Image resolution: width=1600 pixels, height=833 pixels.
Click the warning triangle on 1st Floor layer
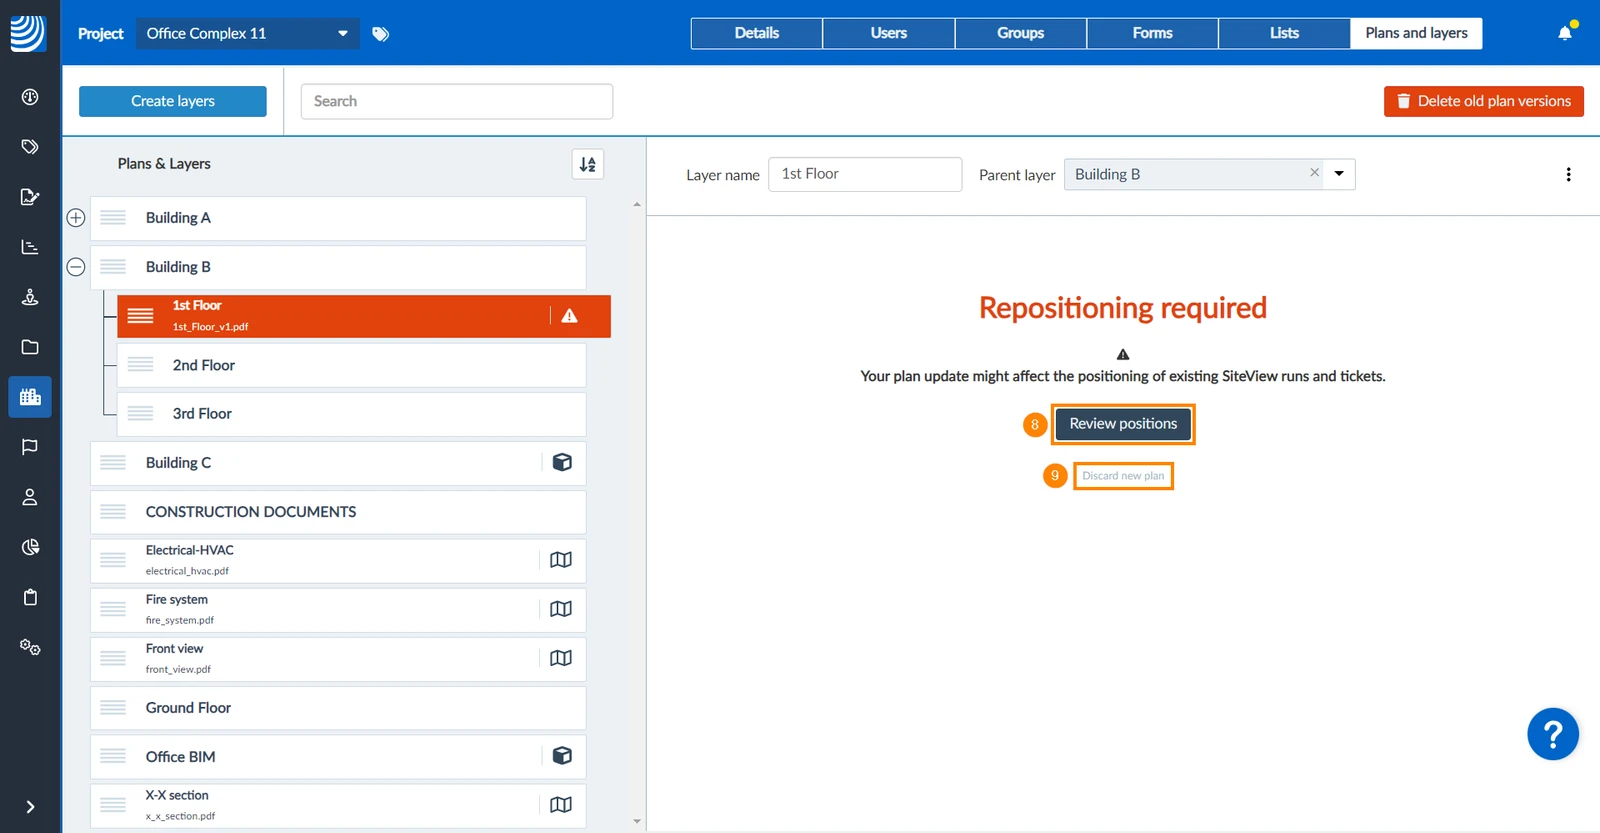point(569,316)
